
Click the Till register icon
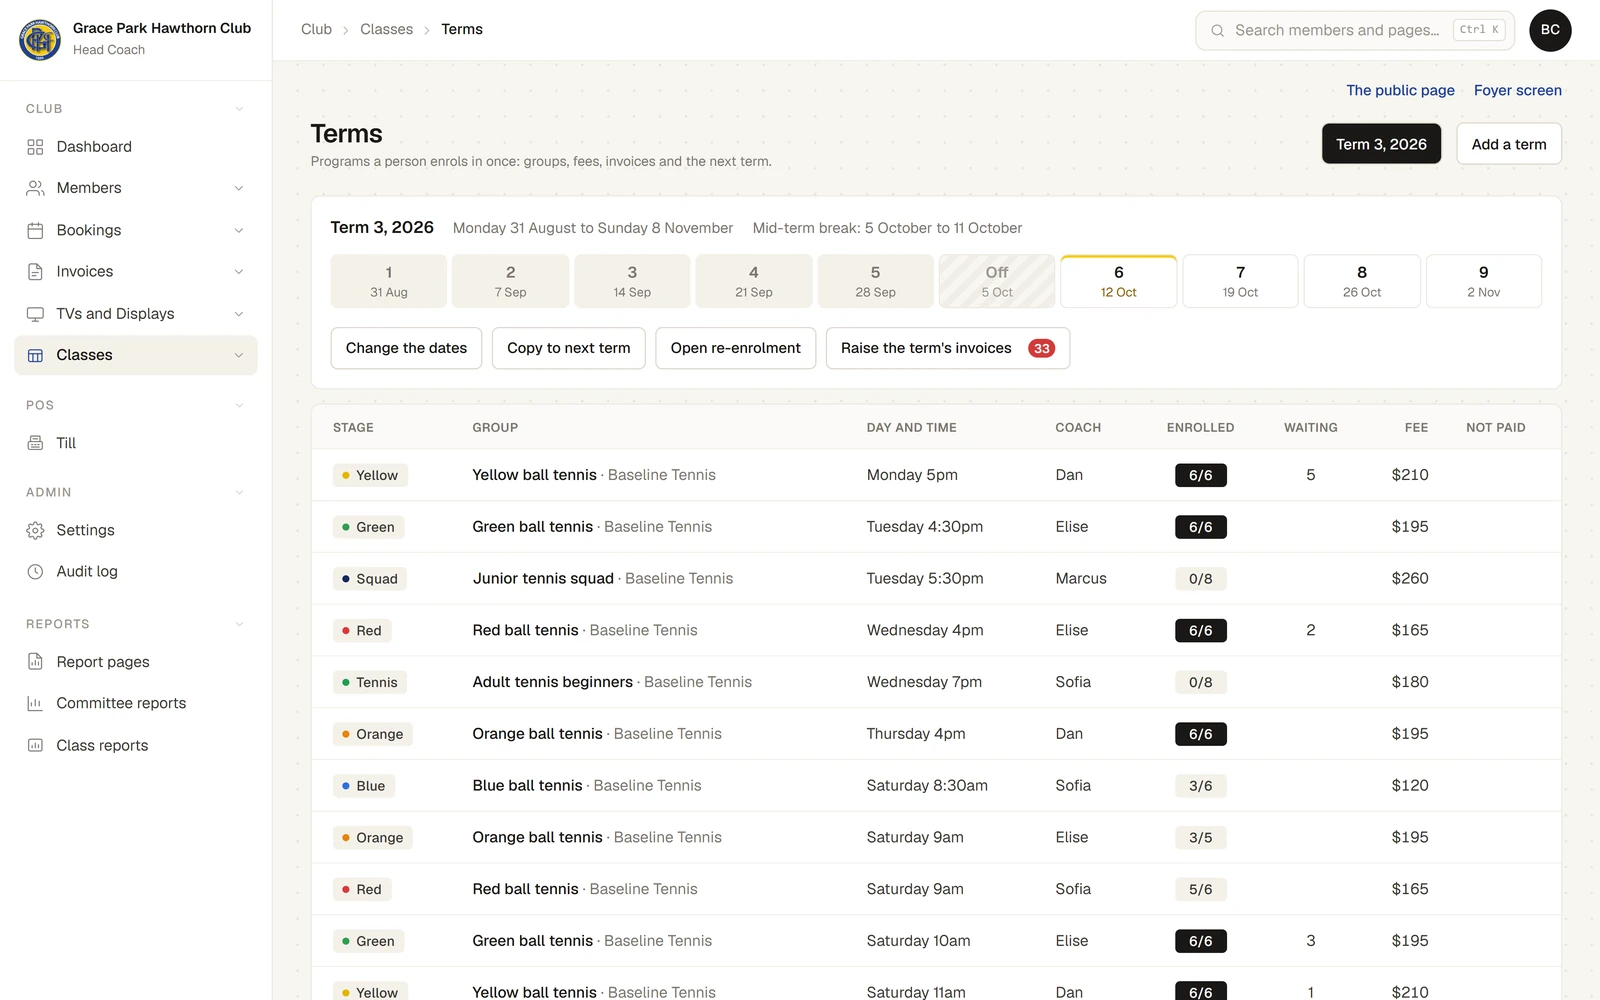point(35,443)
